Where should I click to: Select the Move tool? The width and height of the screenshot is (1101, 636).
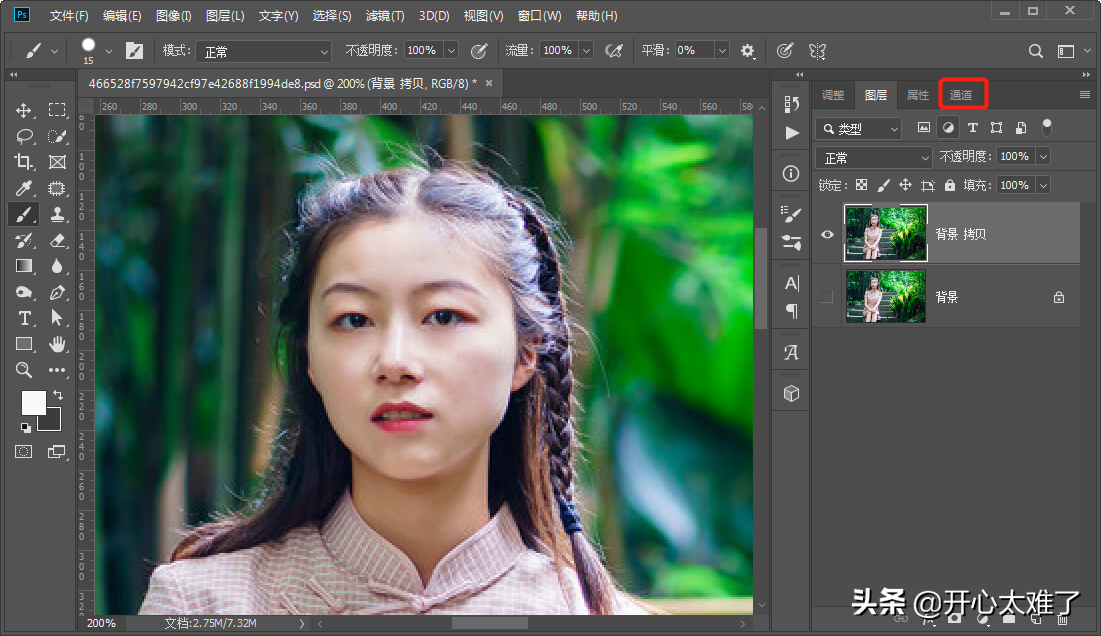pyautogui.click(x=24, y=110)
